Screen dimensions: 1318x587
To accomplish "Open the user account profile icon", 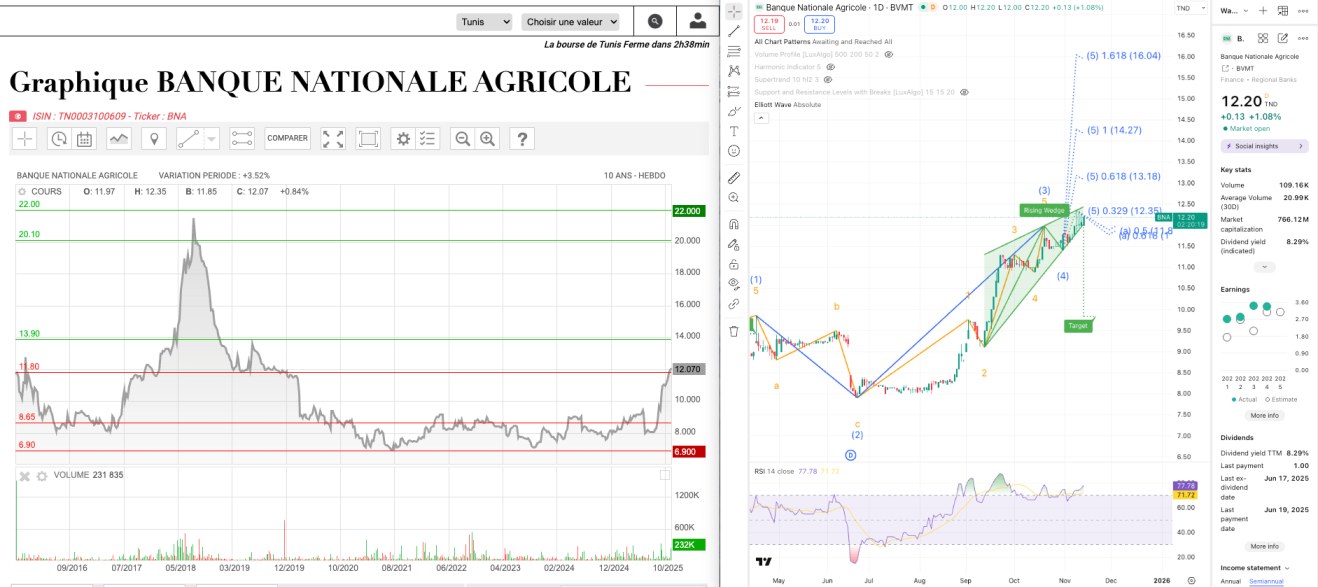I will point(698,21).
